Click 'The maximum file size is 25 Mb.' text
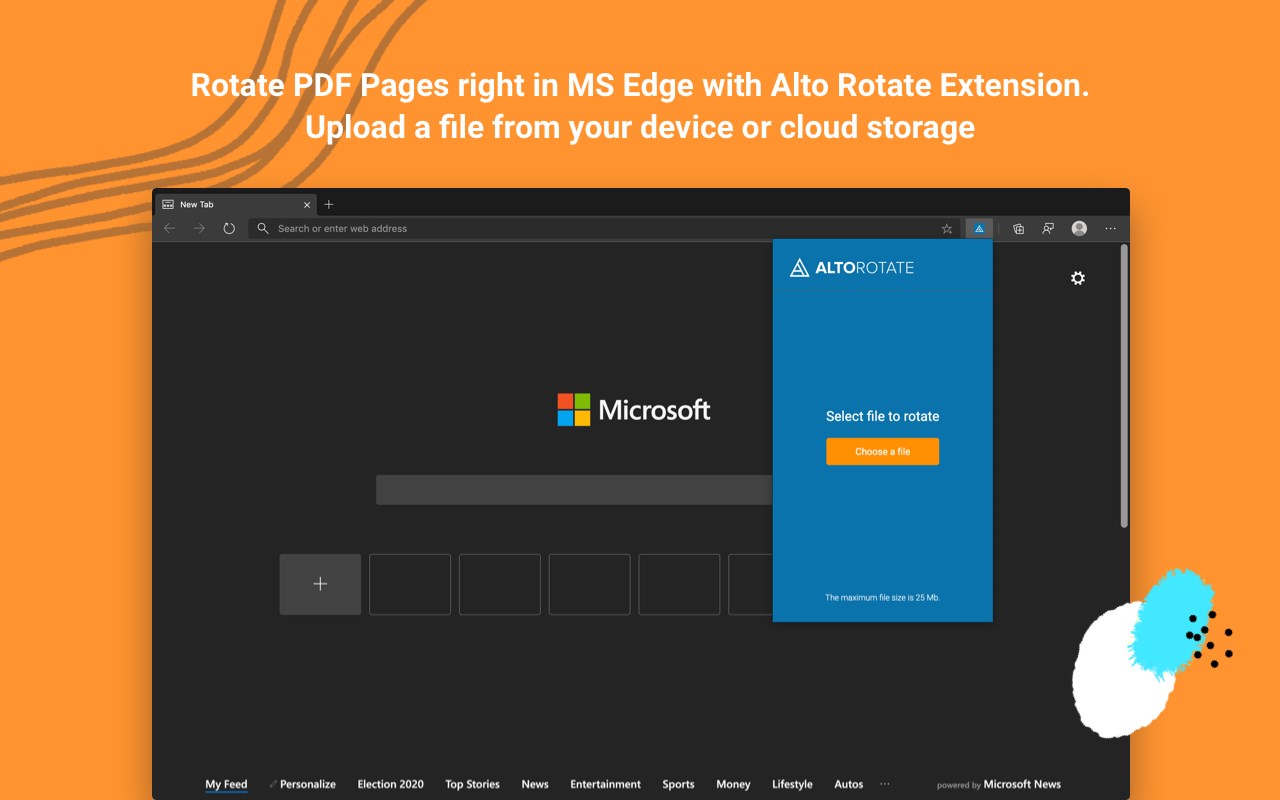This screenshot has width=1280, height=800. tap(882, 598)
